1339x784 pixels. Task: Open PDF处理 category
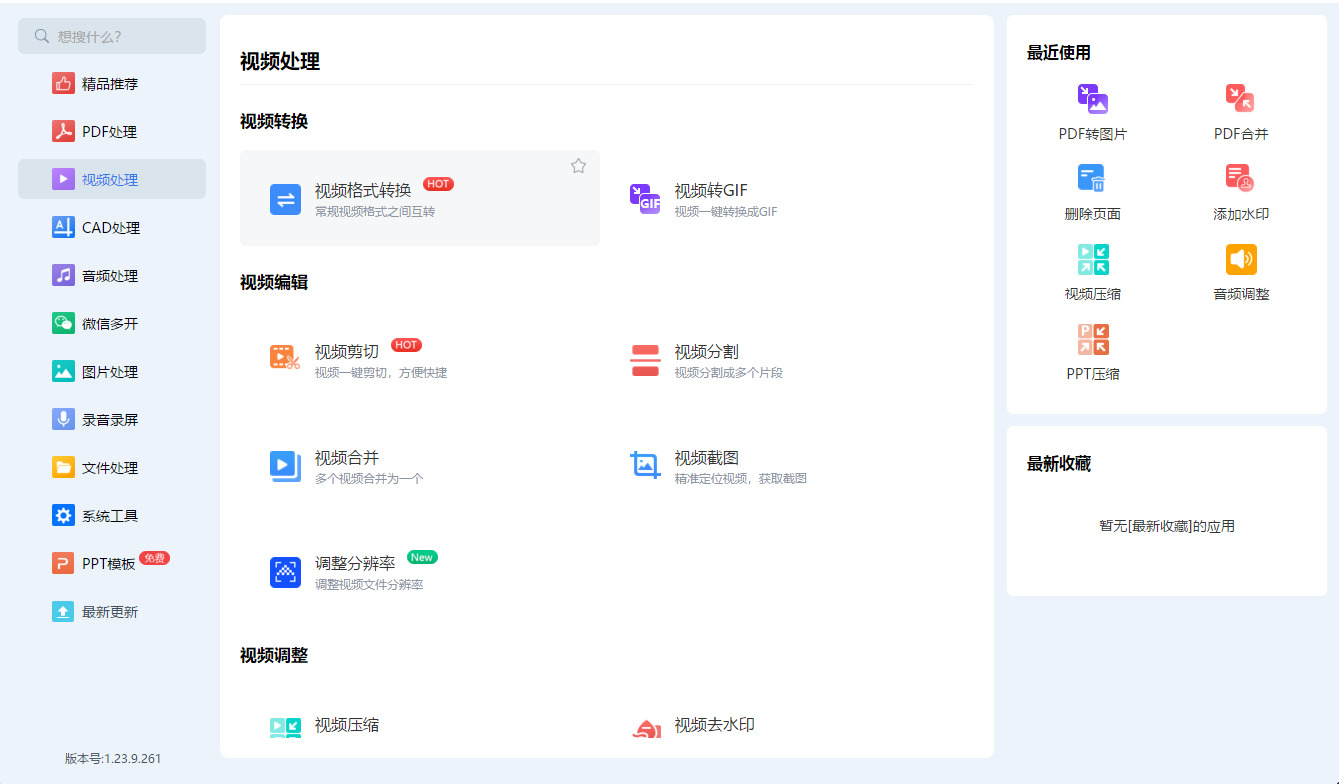112,132
